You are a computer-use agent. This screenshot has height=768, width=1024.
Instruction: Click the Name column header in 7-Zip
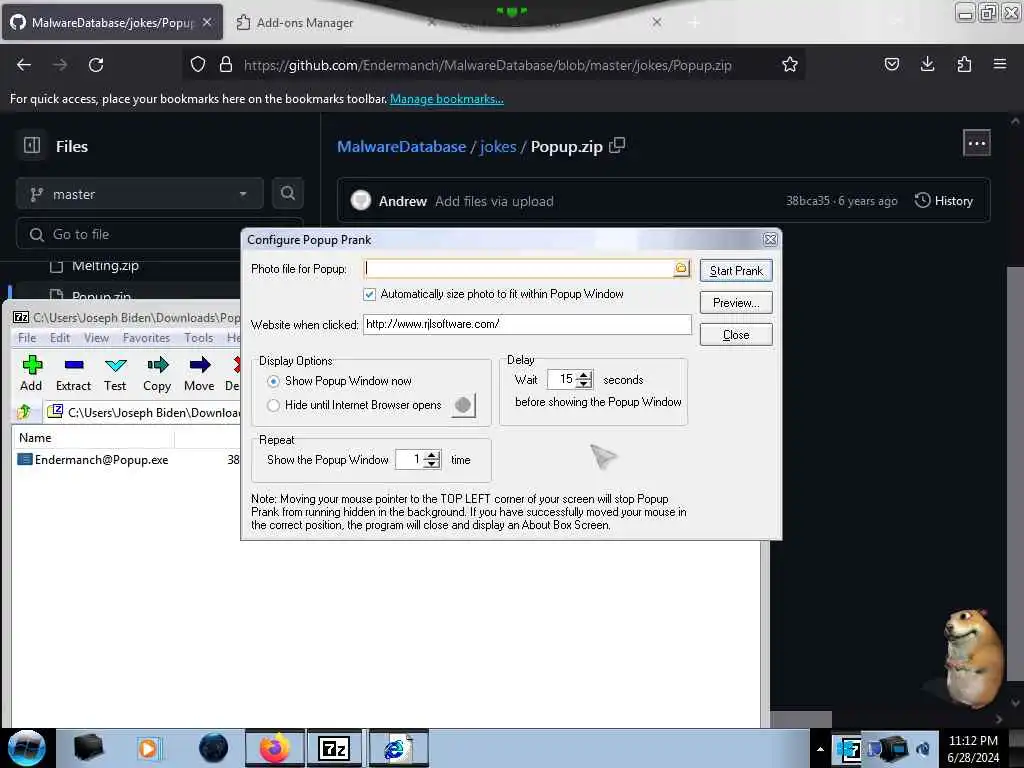(93, 438)
